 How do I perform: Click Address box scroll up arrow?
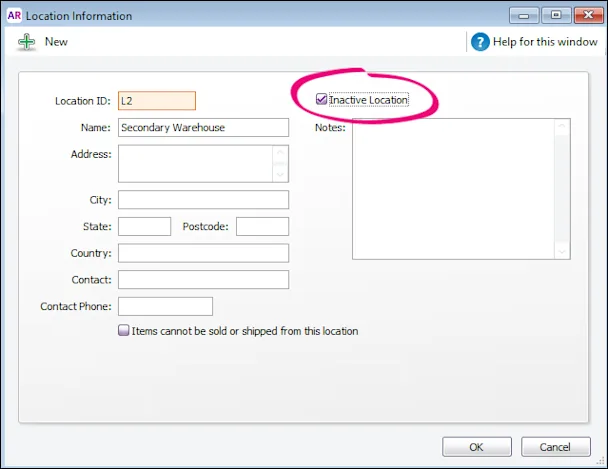coord(280,152)
